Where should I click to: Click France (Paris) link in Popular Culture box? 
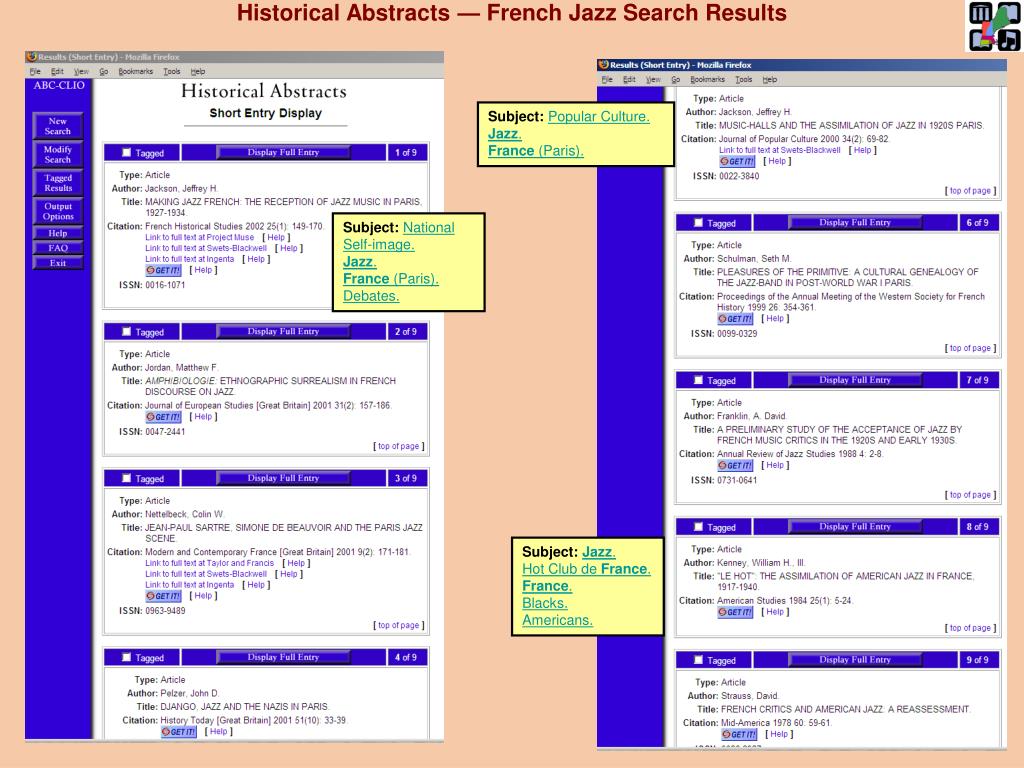[x=536, y=151]
